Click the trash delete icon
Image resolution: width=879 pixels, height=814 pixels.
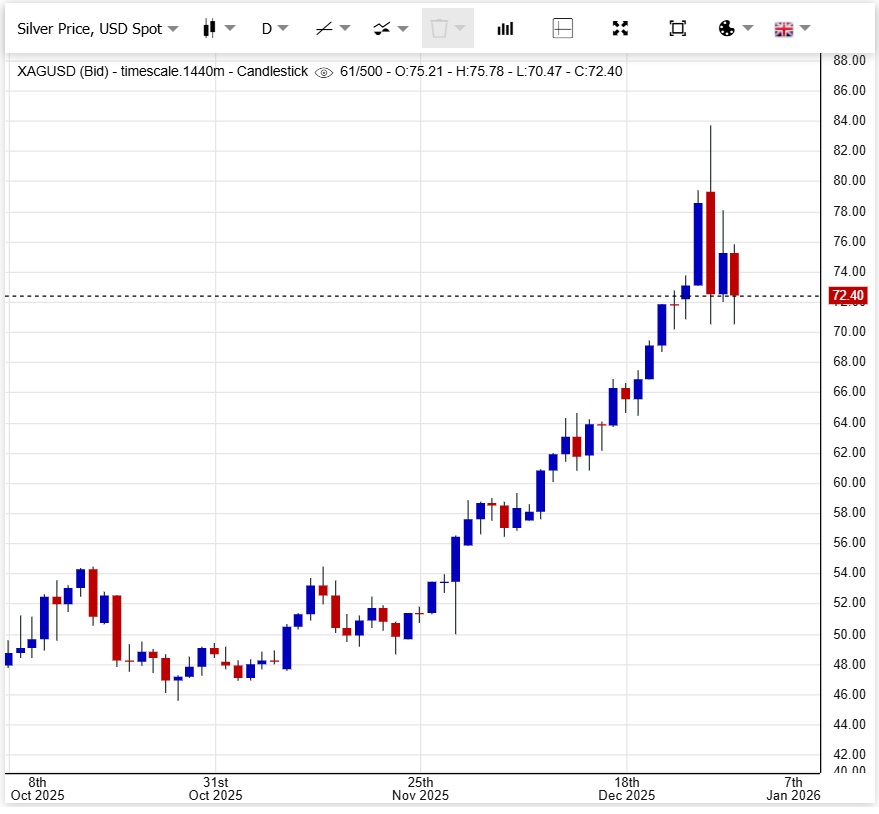(441, 28)
